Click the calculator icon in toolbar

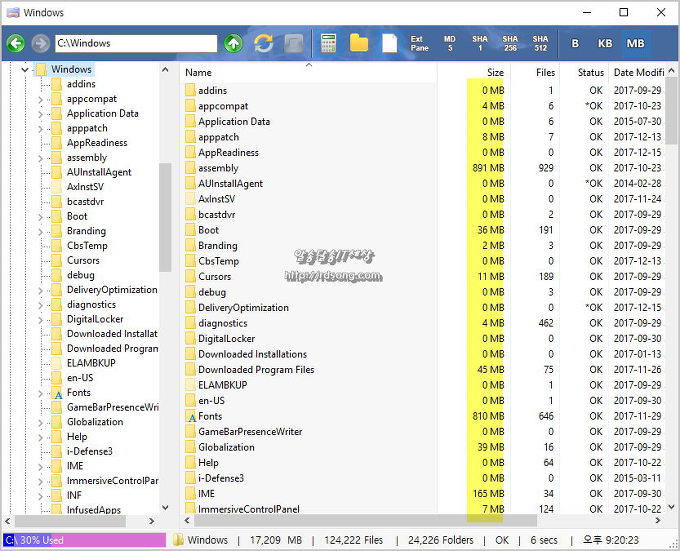(x=328, y=43)
